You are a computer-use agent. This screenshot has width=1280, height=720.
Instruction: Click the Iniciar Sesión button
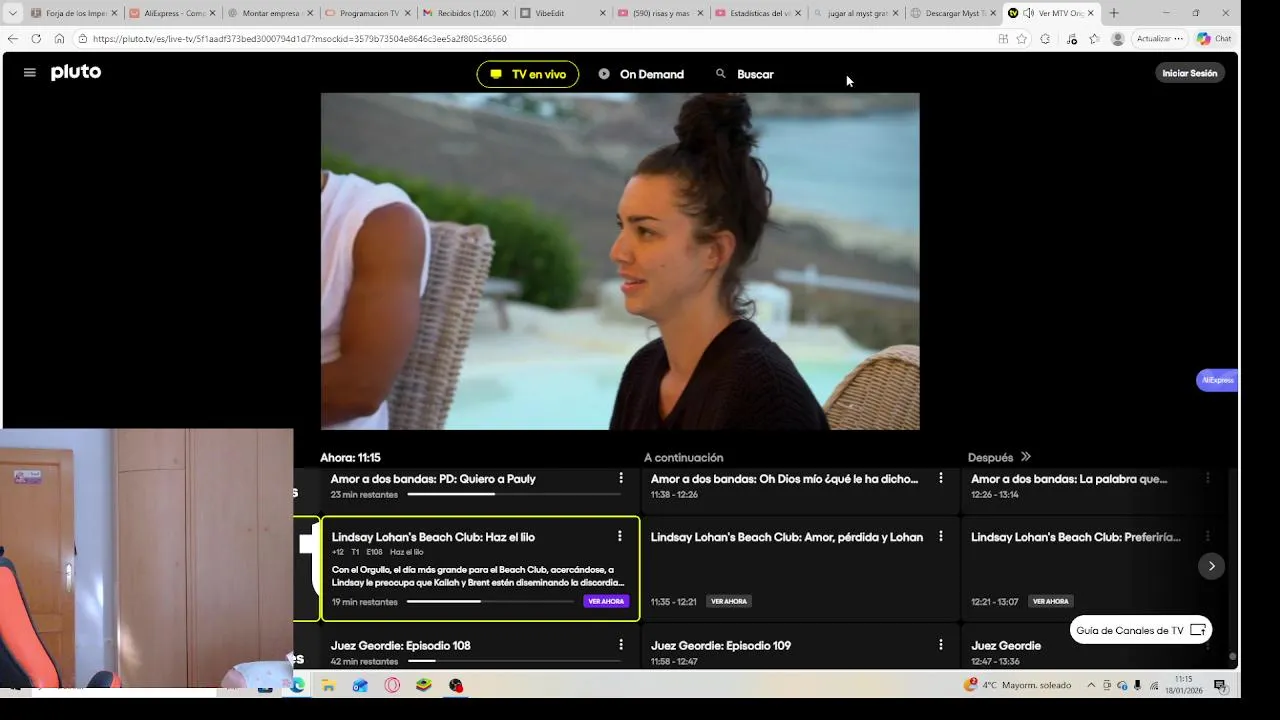tap(1190, 73)
